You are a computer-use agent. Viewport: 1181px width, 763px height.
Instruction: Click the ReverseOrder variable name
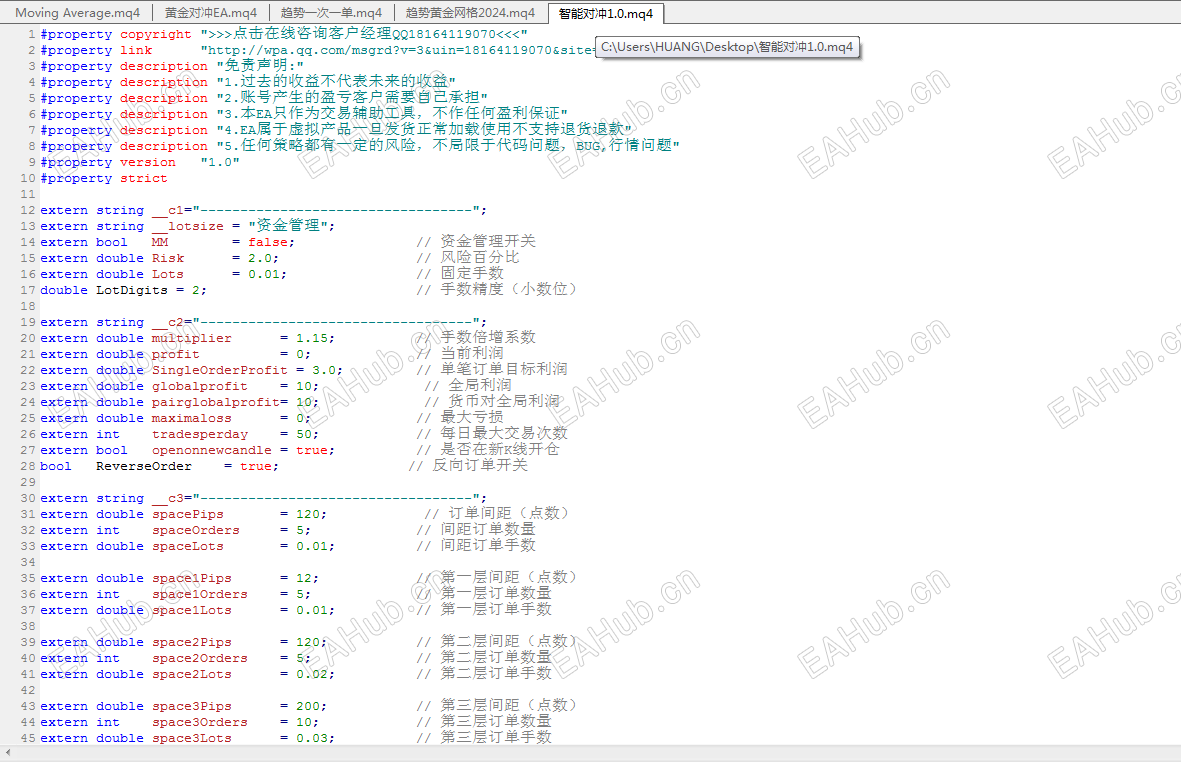coord(144,466)
